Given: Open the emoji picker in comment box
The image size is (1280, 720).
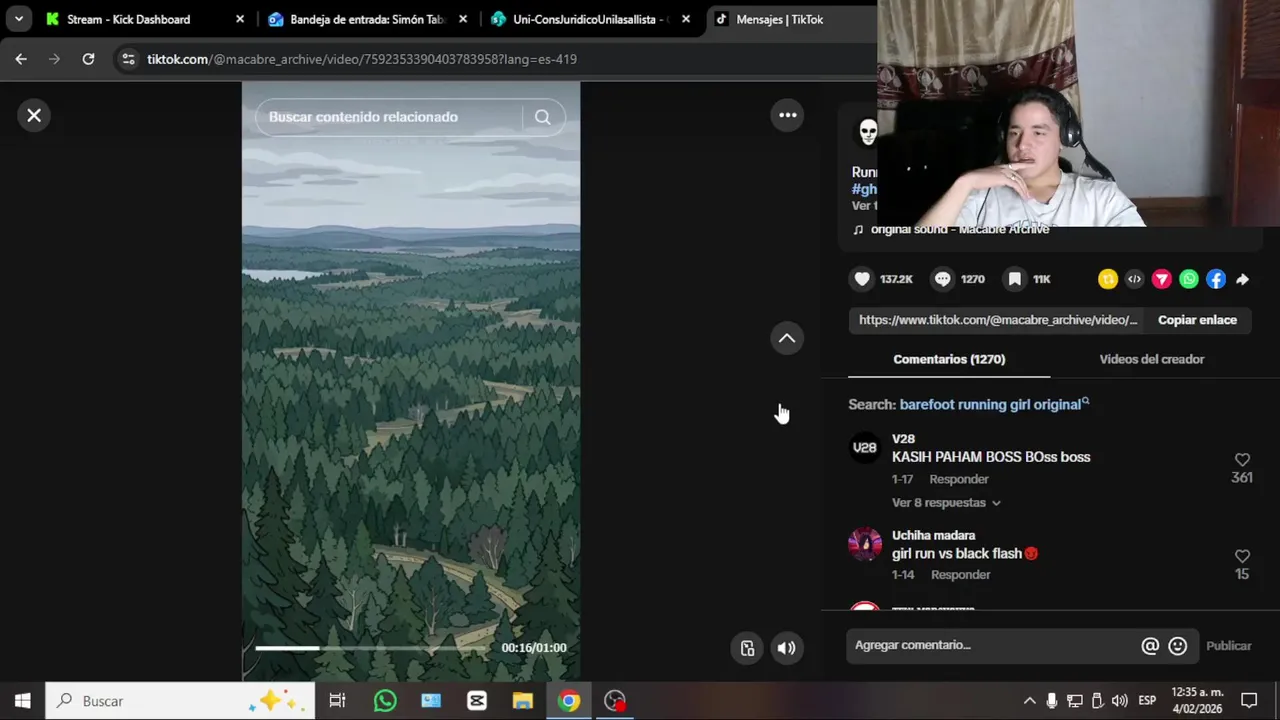Looking at the screenshot, I should point(1178,646).
